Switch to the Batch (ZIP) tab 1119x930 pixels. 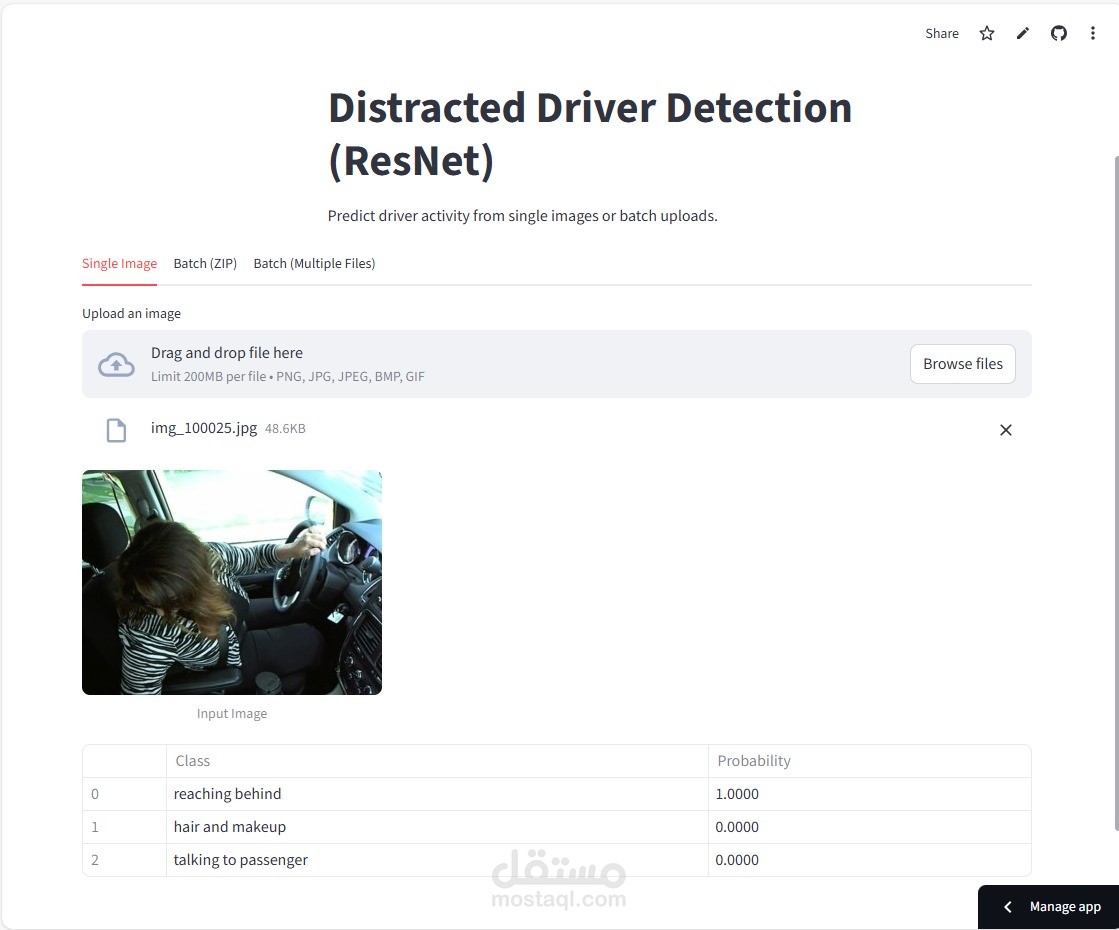[x=205, y=263]
